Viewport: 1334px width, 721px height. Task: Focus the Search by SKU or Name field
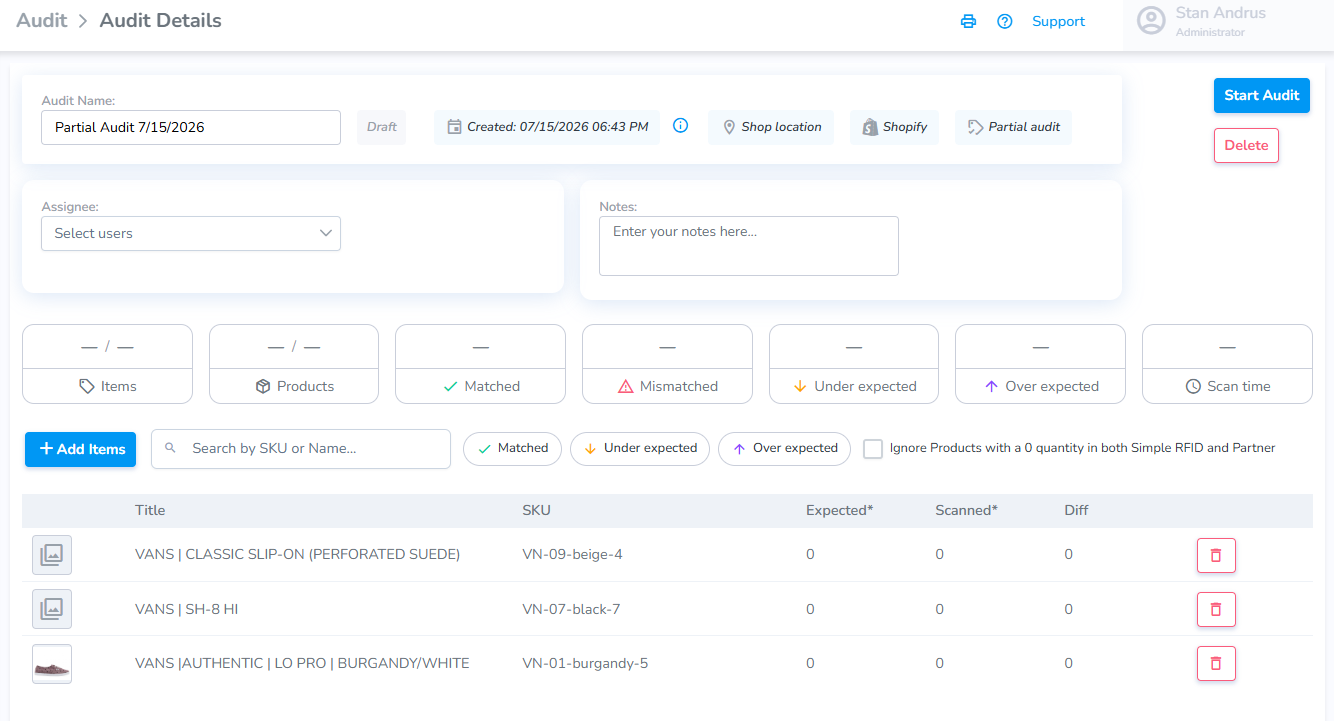(x=301, y=449)
